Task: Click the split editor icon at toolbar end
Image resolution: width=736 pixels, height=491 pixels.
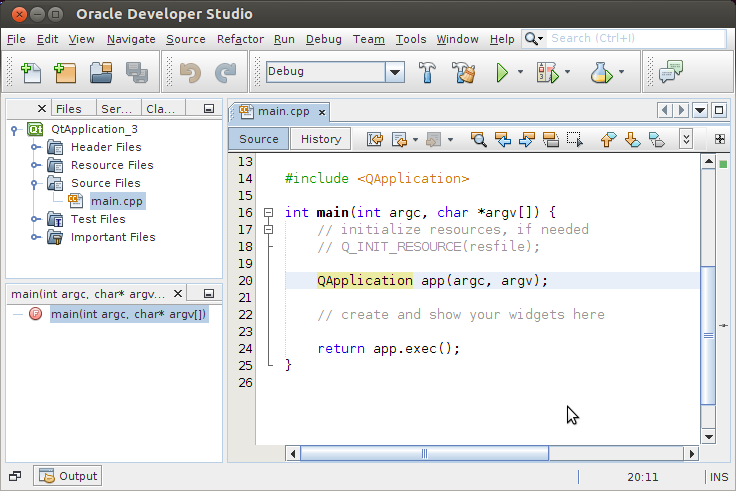Action: (720, 139)
